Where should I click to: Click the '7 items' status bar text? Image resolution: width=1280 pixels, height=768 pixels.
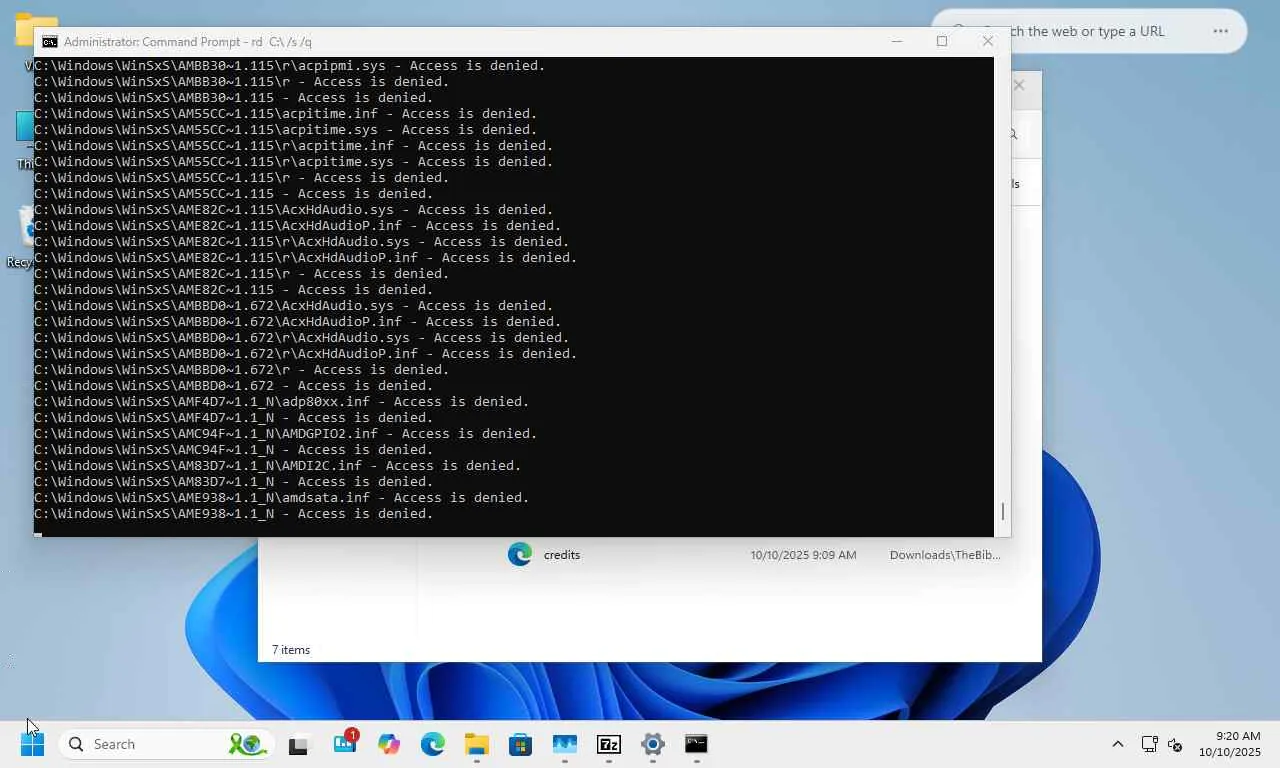[291, 650]
